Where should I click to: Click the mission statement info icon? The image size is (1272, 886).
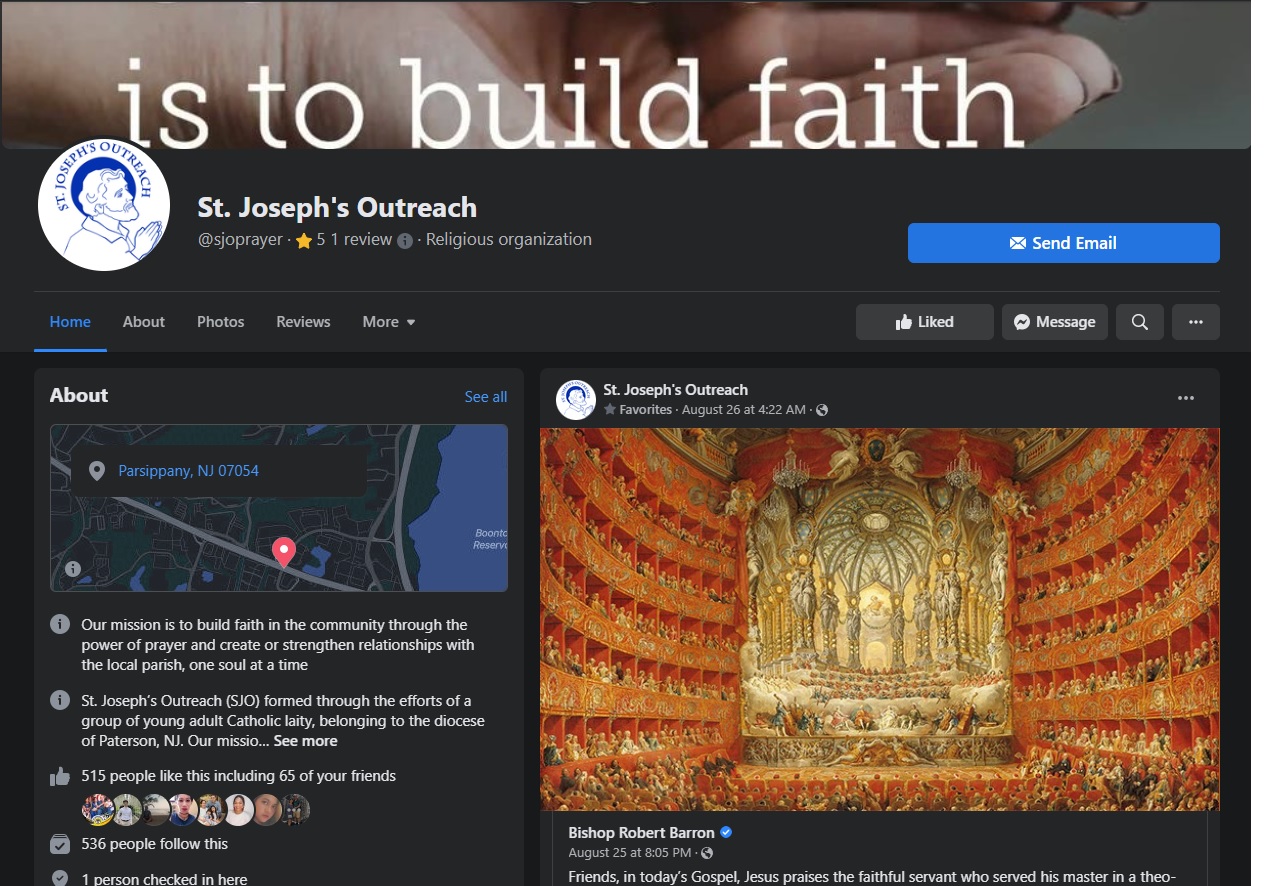(60, 625)
